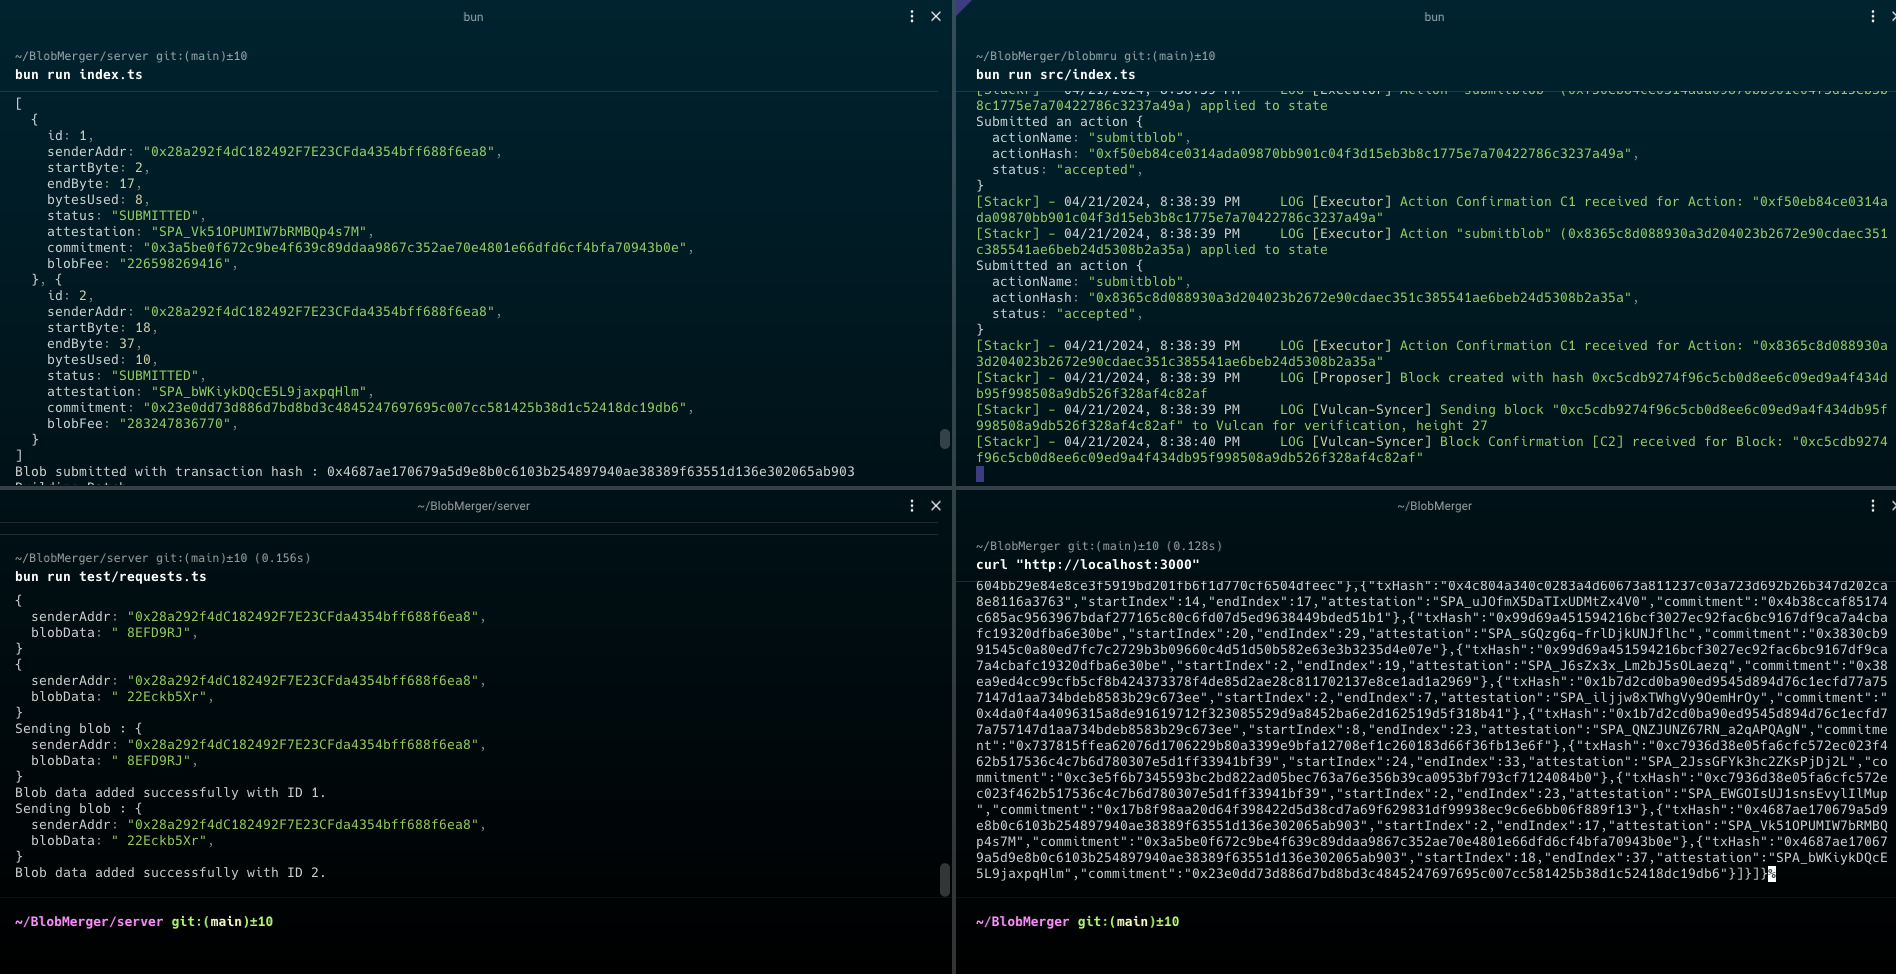Screen dimensions: 1896x974
Task: Click attestation "SPA_bWKiykDQcE5L9jaxpqHlm" in top-left pane
Action: 259,392
